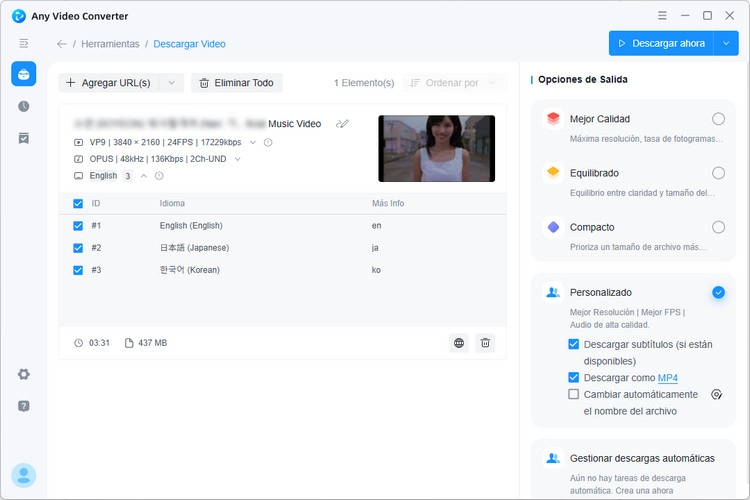Delete the item with trash icon
Viewport: 750px width, 500px height.
[x=485, y=343]
